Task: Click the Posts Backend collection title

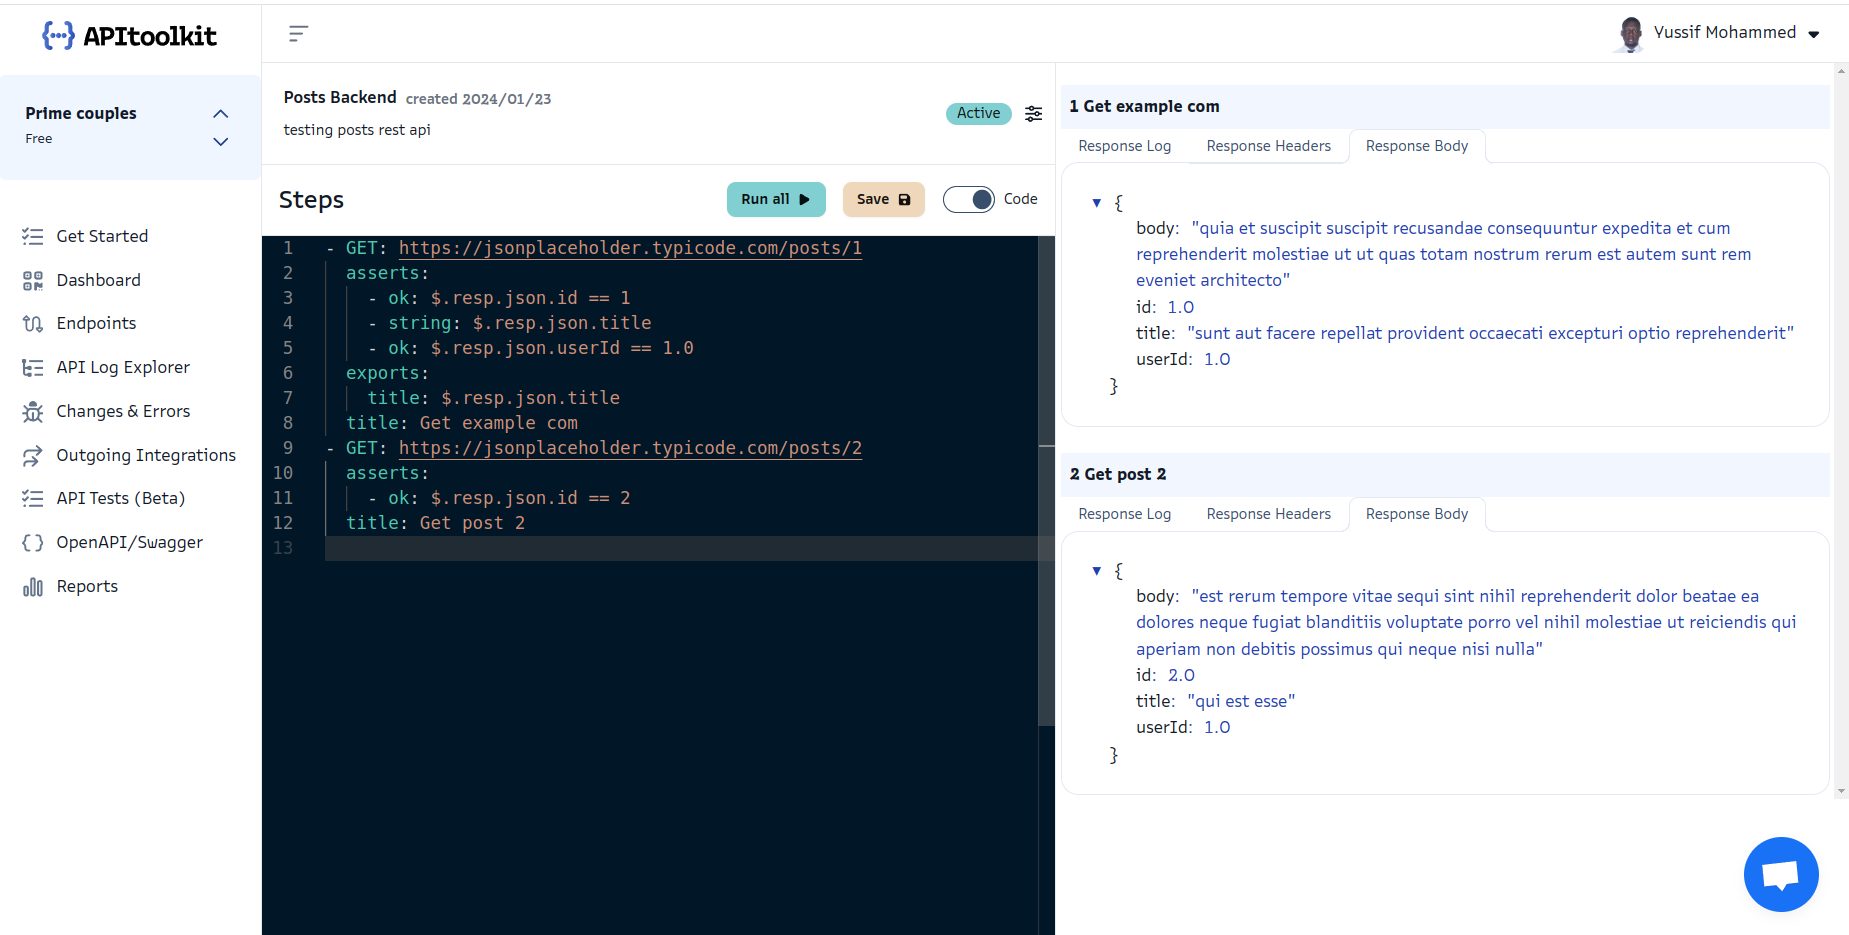Action: pyautogui.click(x=340, y=97)
